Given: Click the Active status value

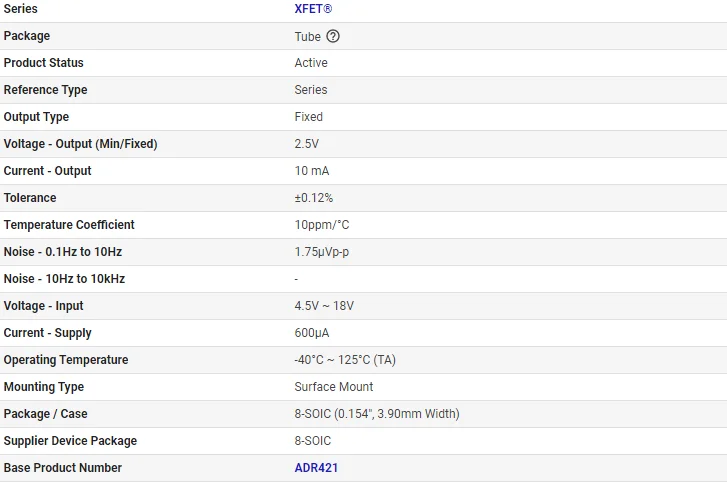Looking at the screenshot, I should pos(311,63).
